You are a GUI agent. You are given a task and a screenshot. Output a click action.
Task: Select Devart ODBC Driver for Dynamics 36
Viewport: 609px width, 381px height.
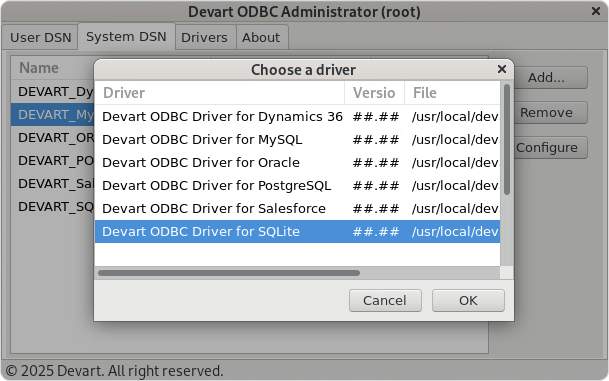point(298,117)
